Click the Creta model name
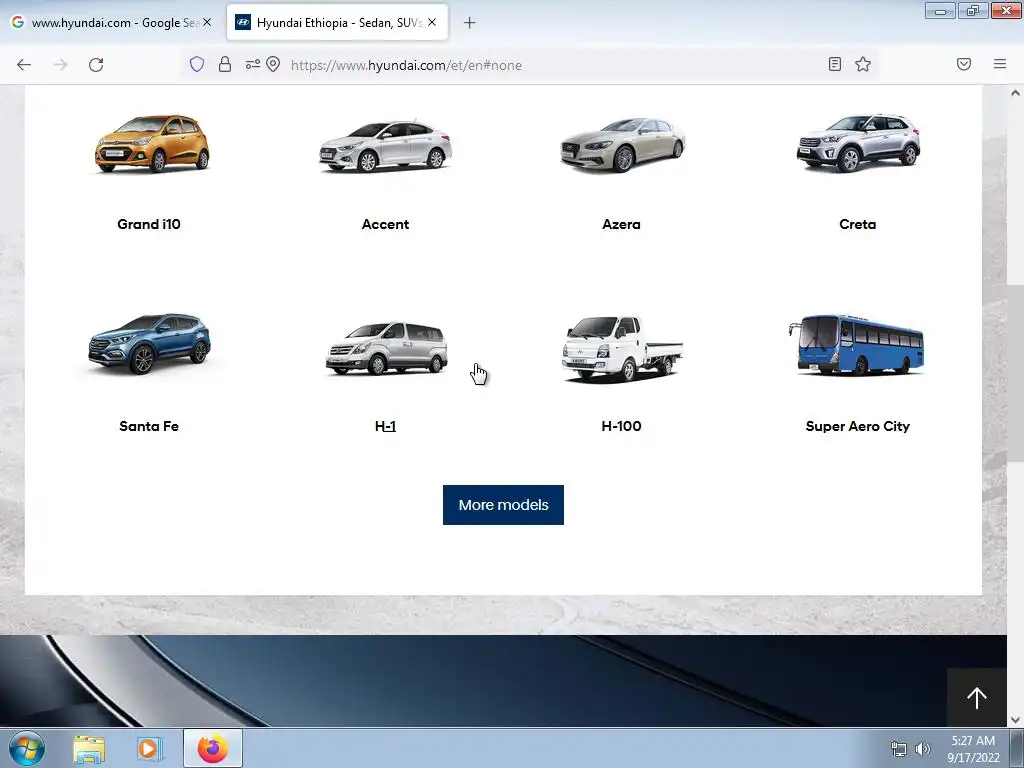Viewport: 1024px width, 768px height. (x=857, y=224)
